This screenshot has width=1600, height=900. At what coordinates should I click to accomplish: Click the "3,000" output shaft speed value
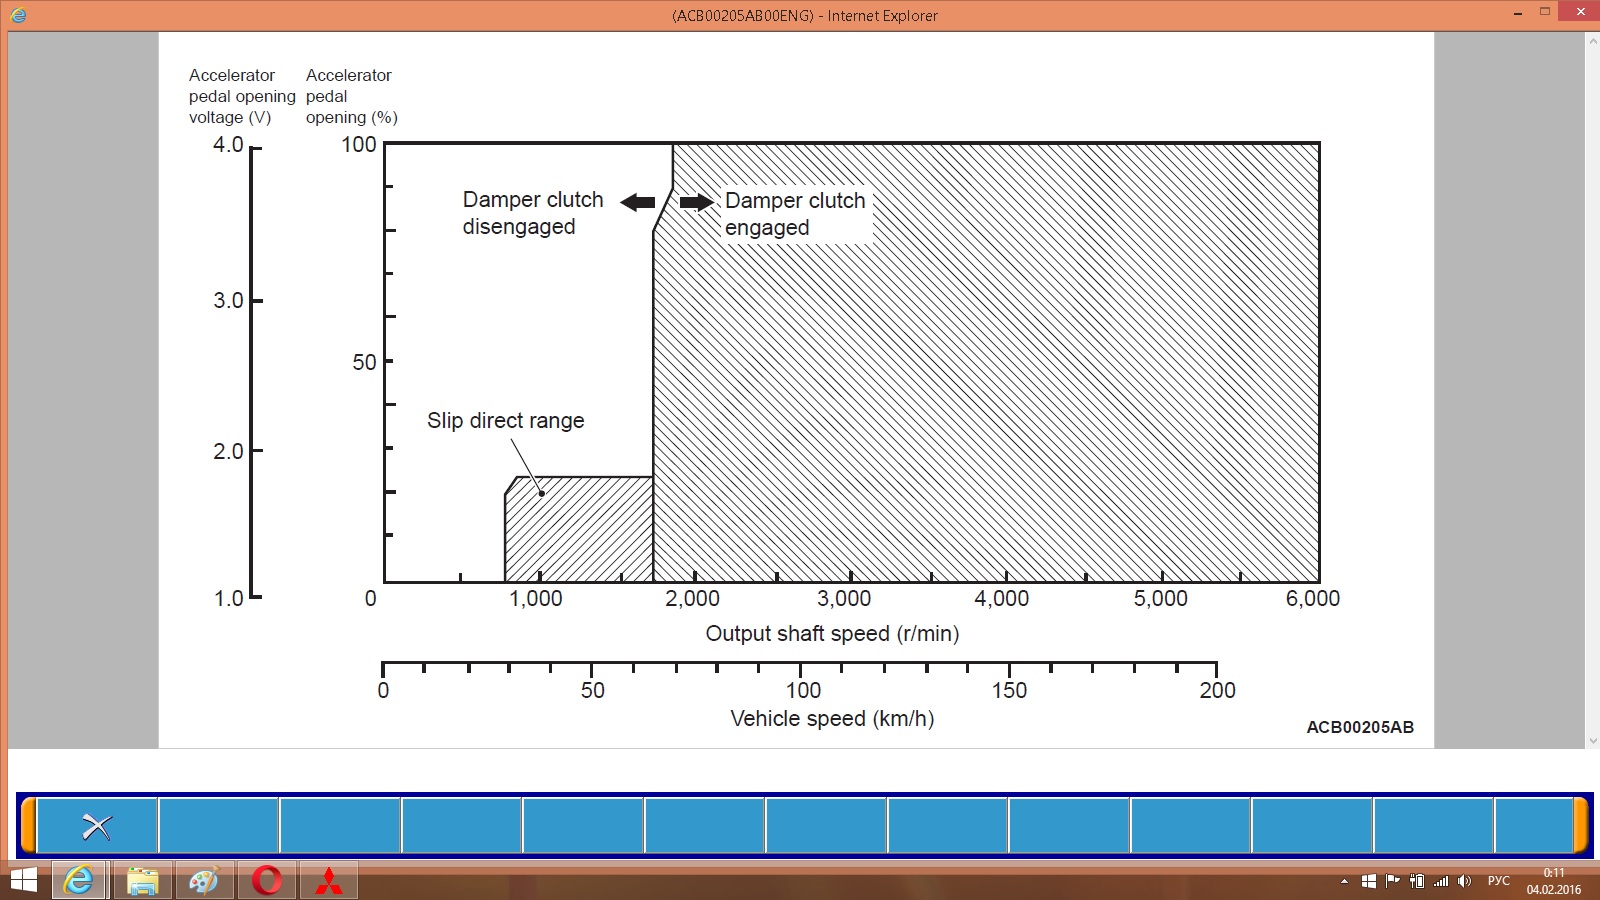(x=844, y=599)
